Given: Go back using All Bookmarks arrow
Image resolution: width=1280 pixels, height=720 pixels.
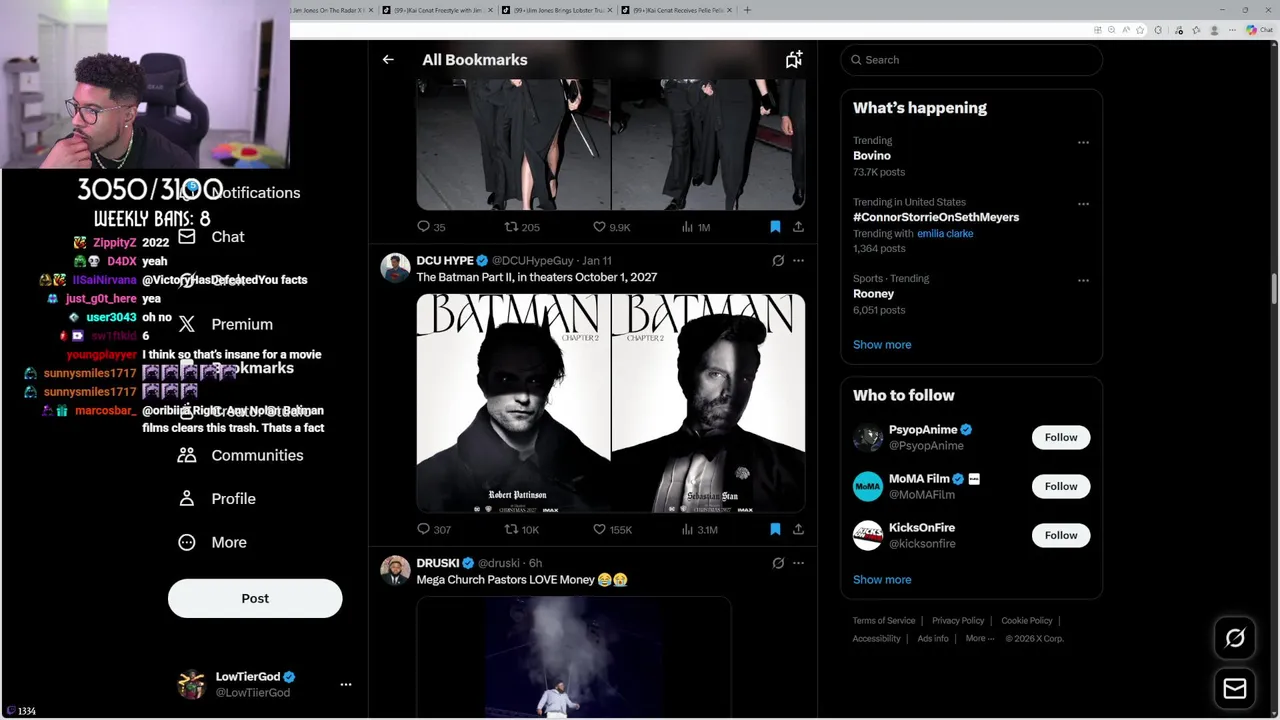Looking at the screenshot, I should point(388,60).
